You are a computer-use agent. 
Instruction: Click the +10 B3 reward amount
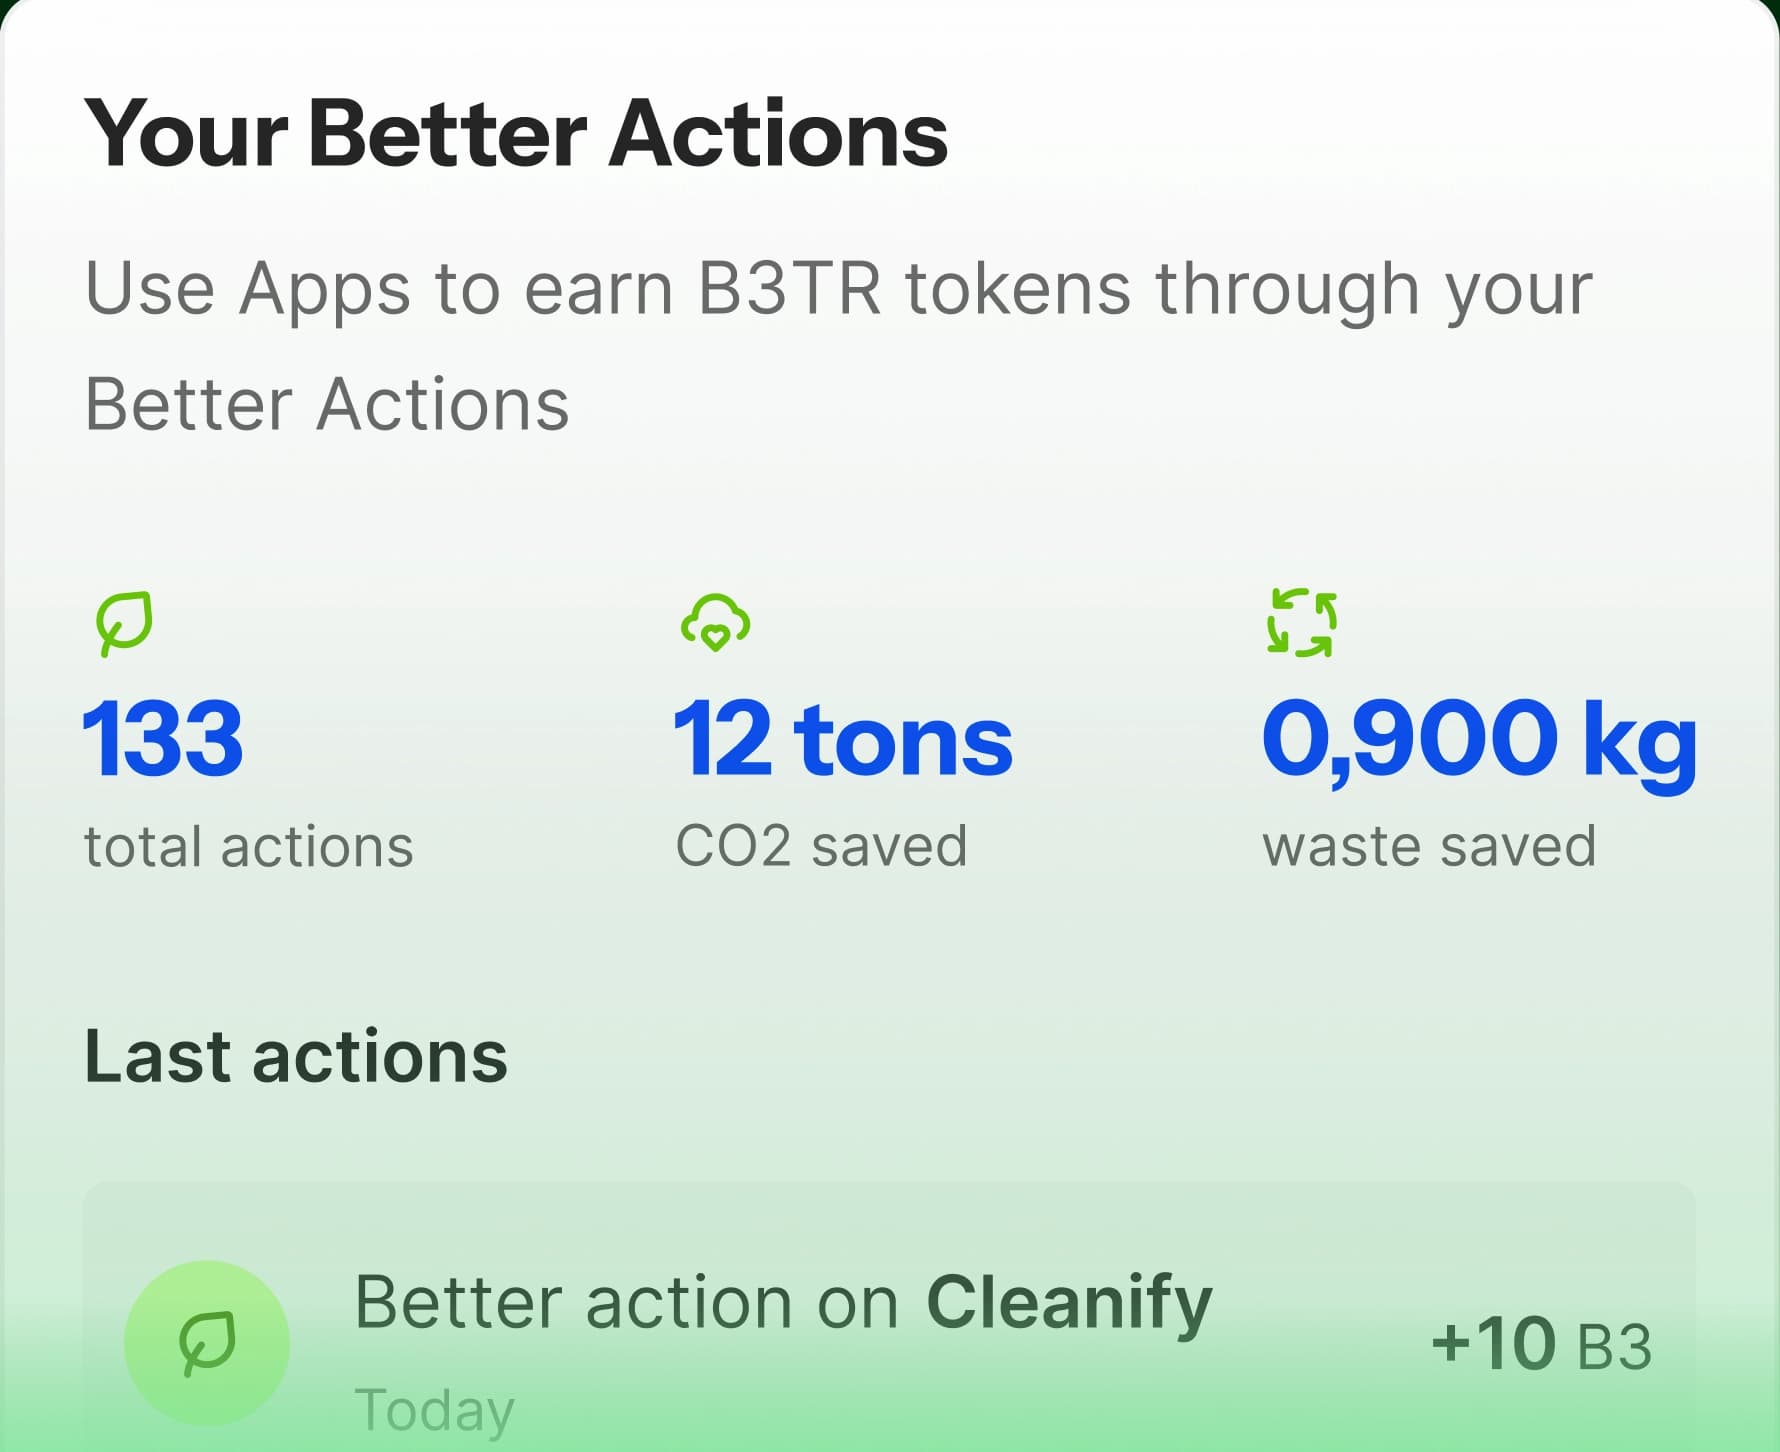click(x=1541, y=1345)
